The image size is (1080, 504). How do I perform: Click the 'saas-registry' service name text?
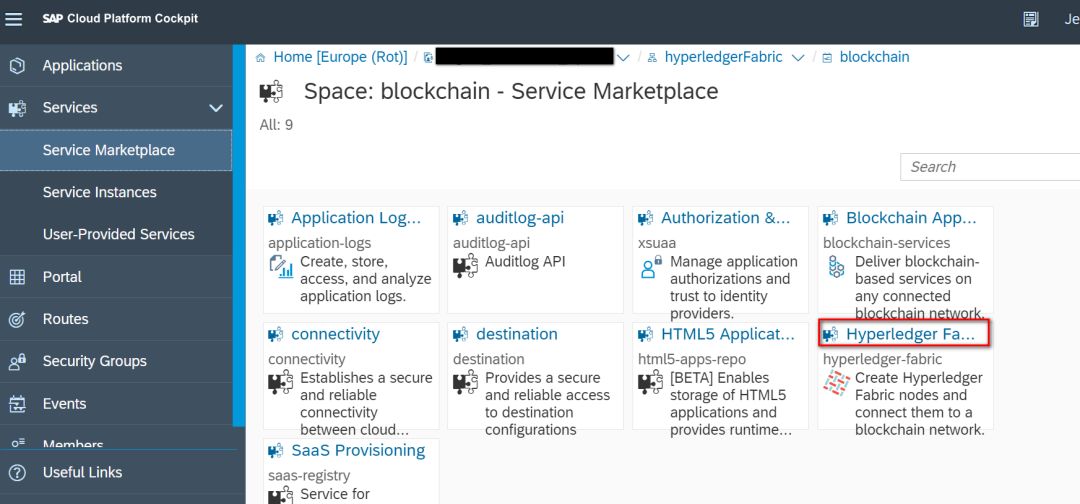coord(309,476)
